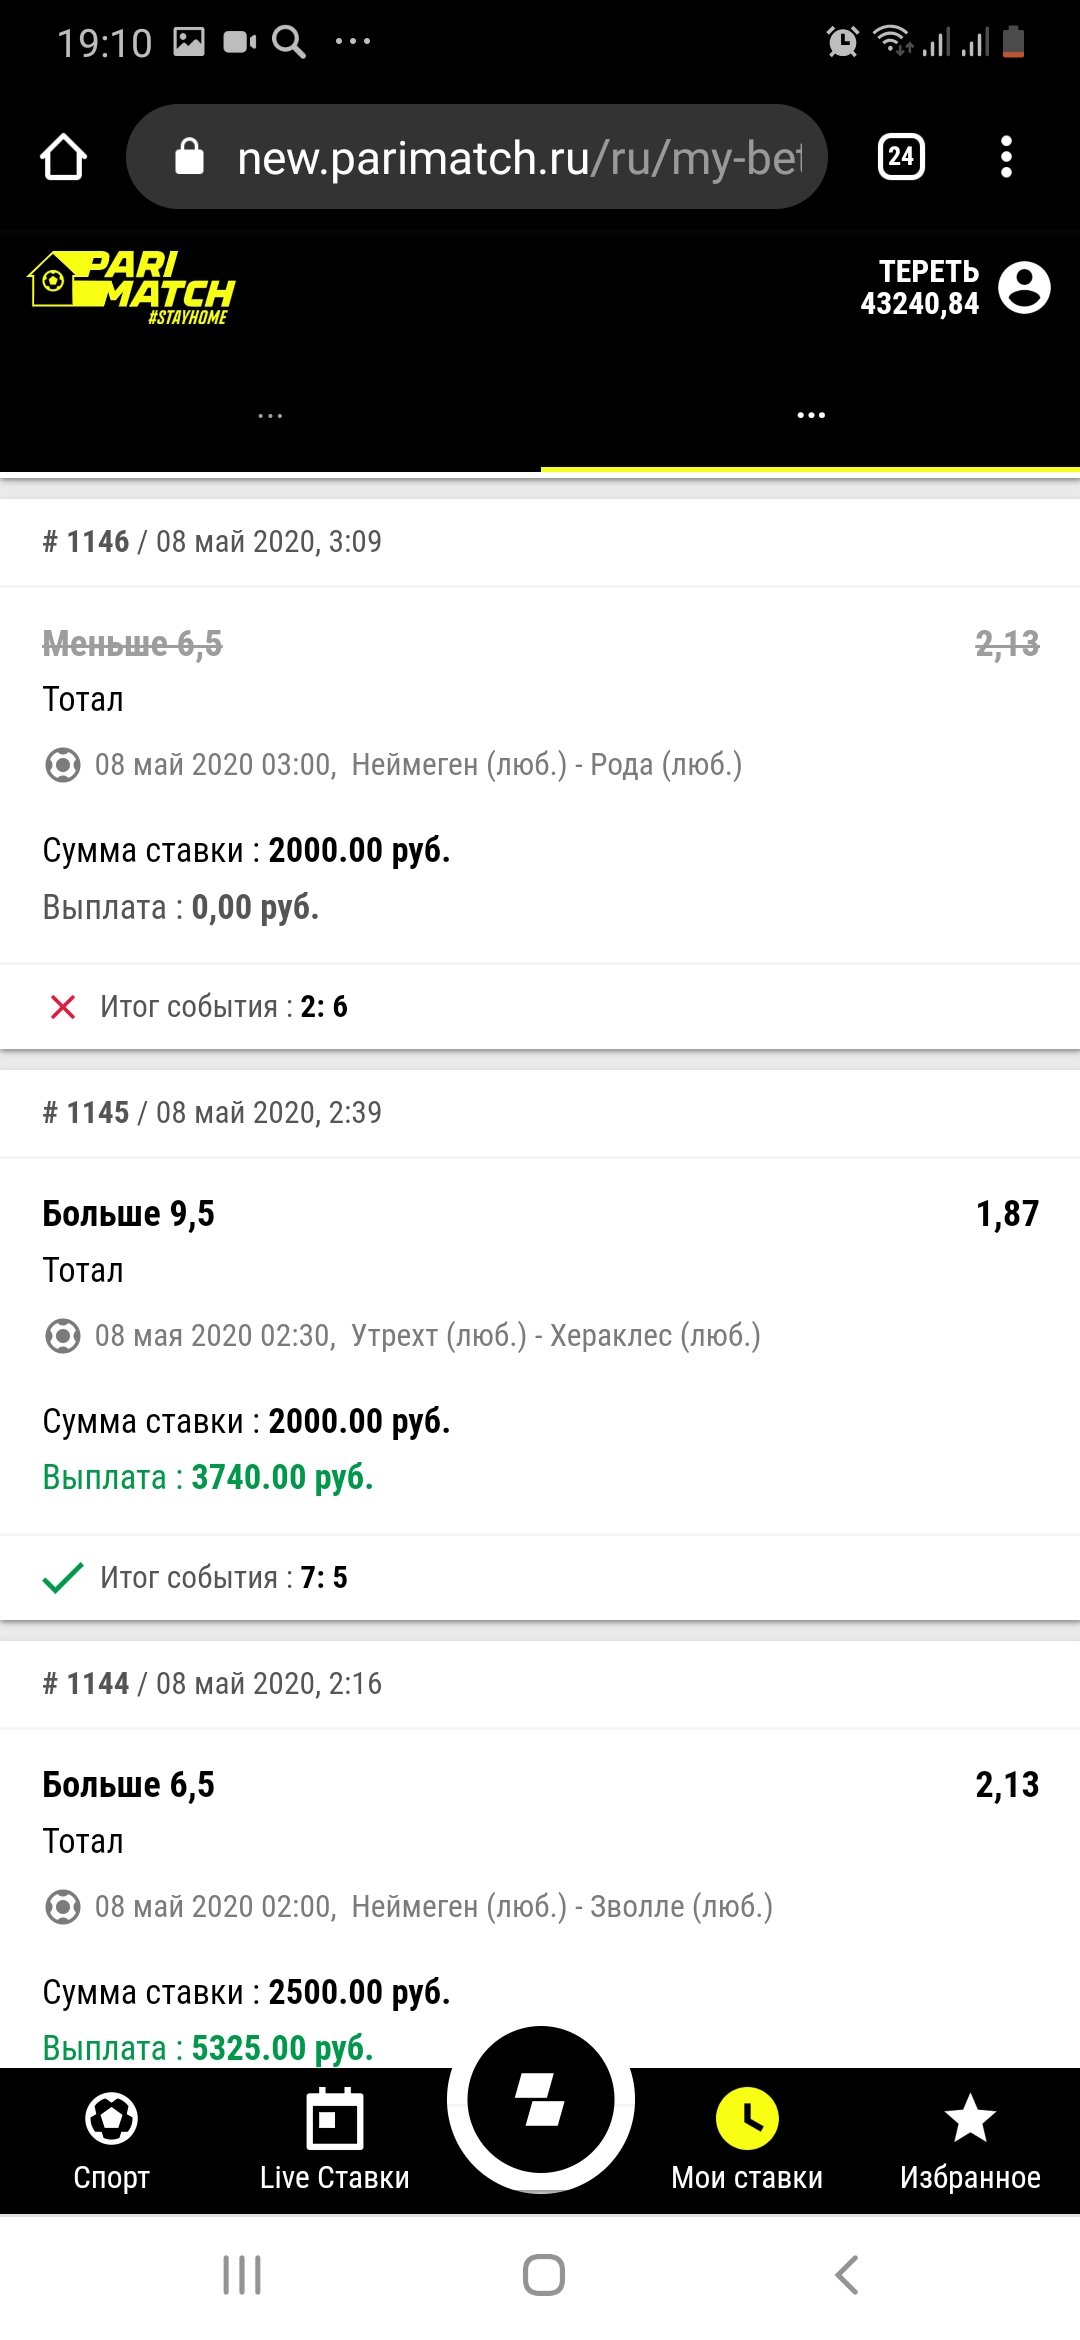Open the browser three-dot overflow menu
1080x2340 pixels.
pyautogui.click(x=1006, y=157)
